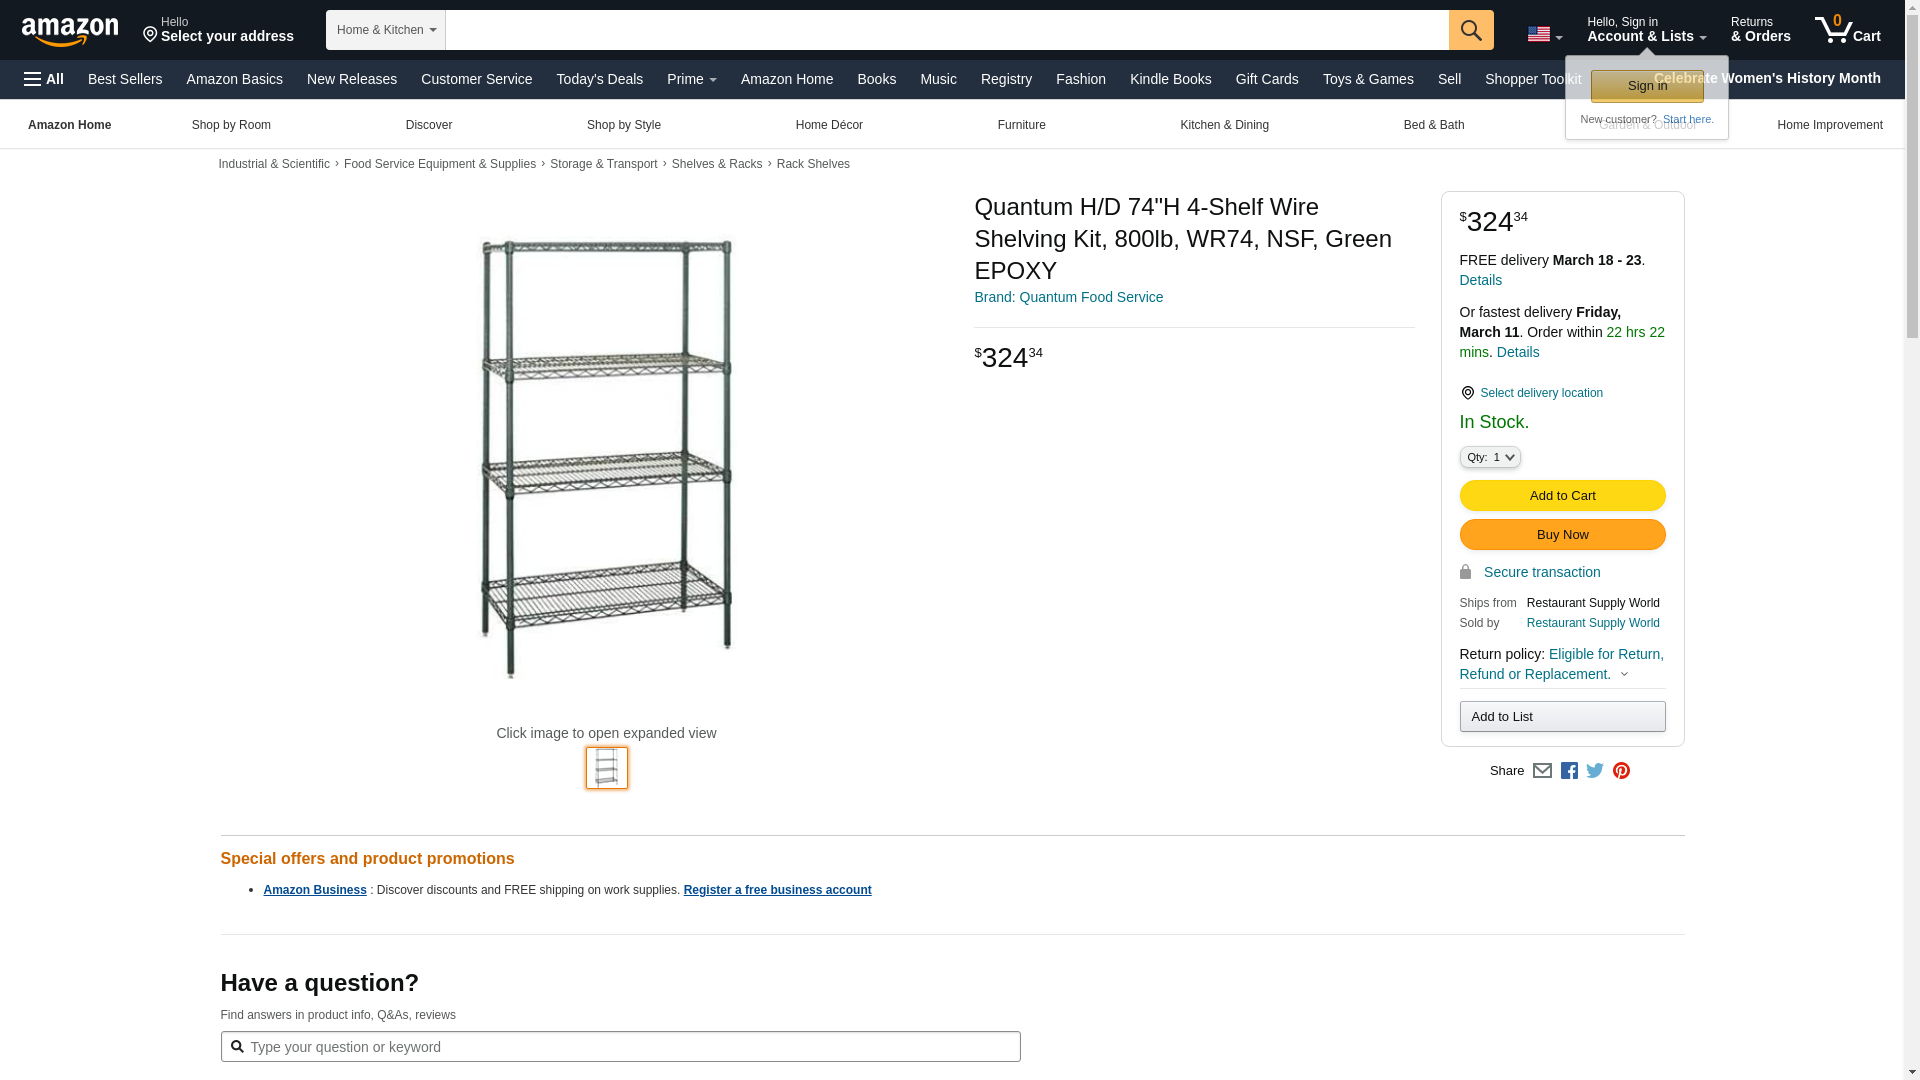The width and height of the screenshot is (1920, 1080).
Task: Expand the return policy details chevron
Action: [x=1624, y=675]
